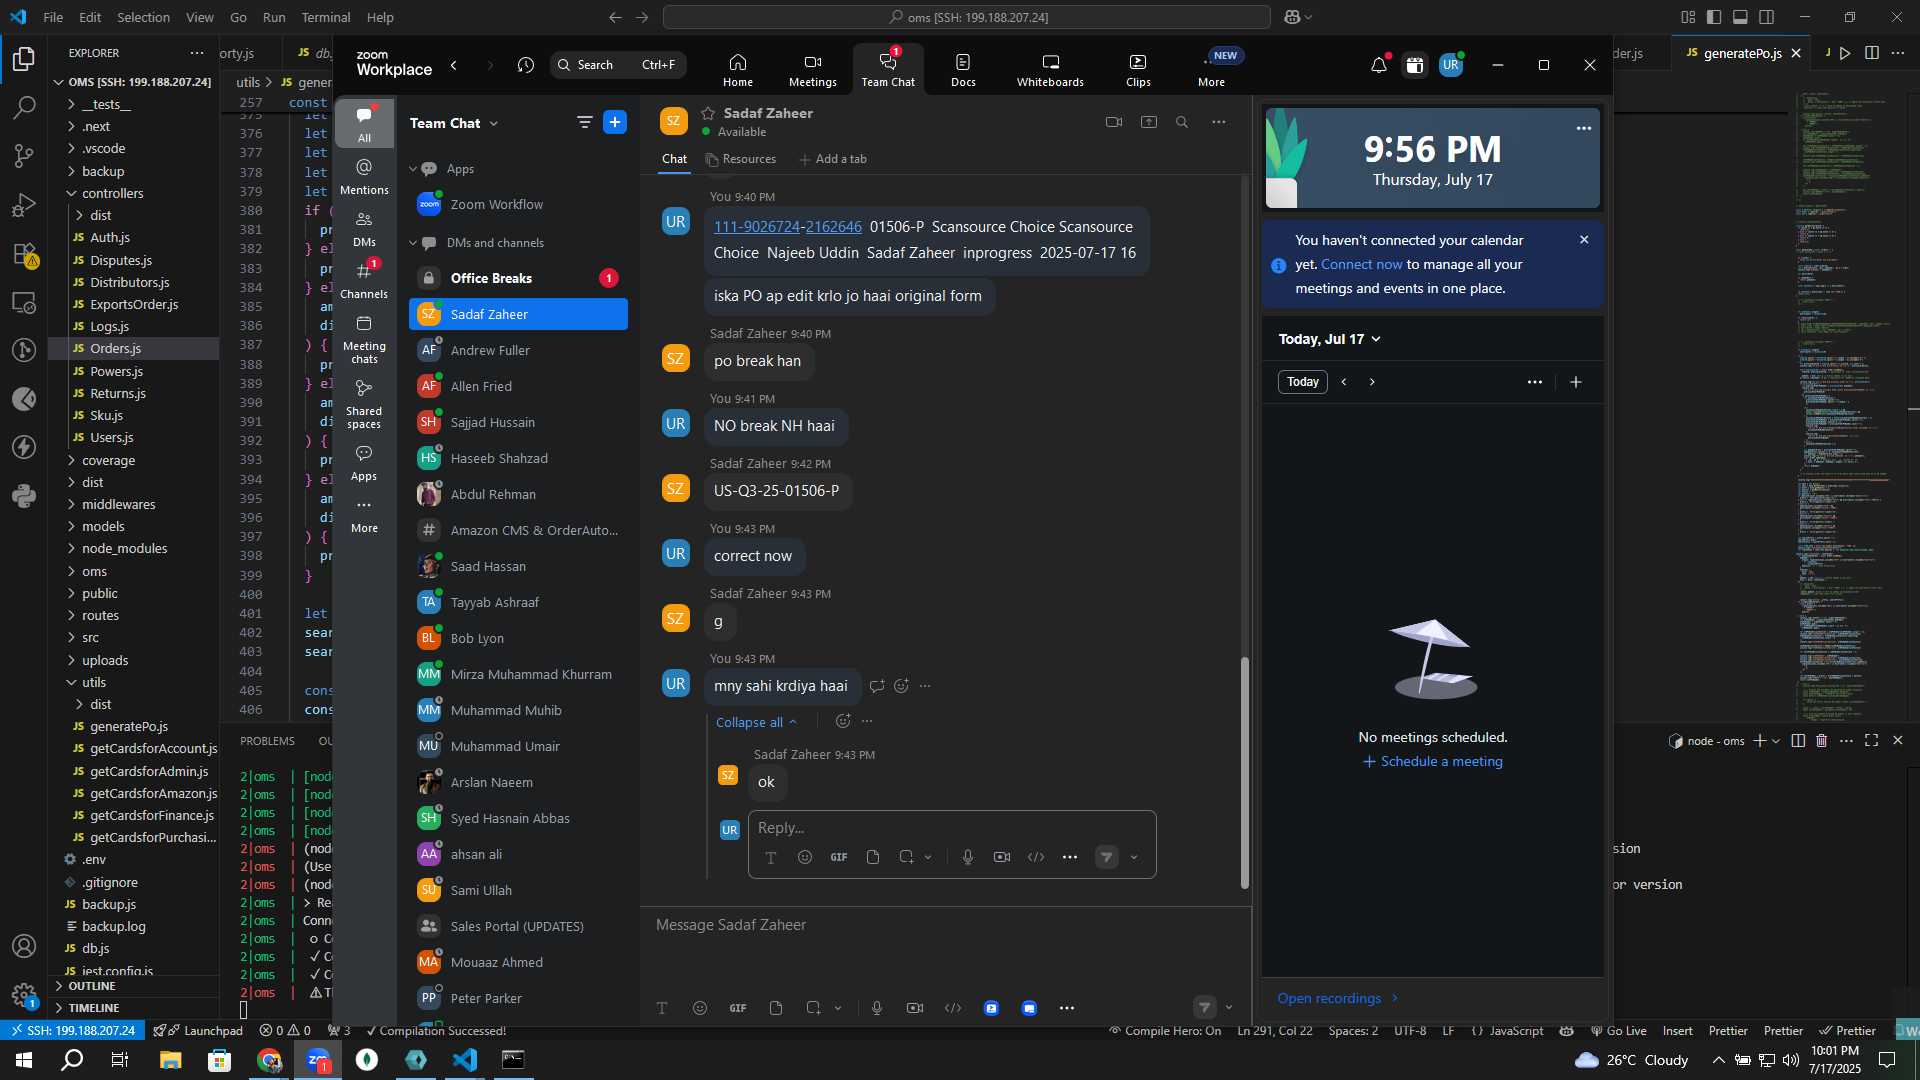Open Zoom search box

click(617, 65)
